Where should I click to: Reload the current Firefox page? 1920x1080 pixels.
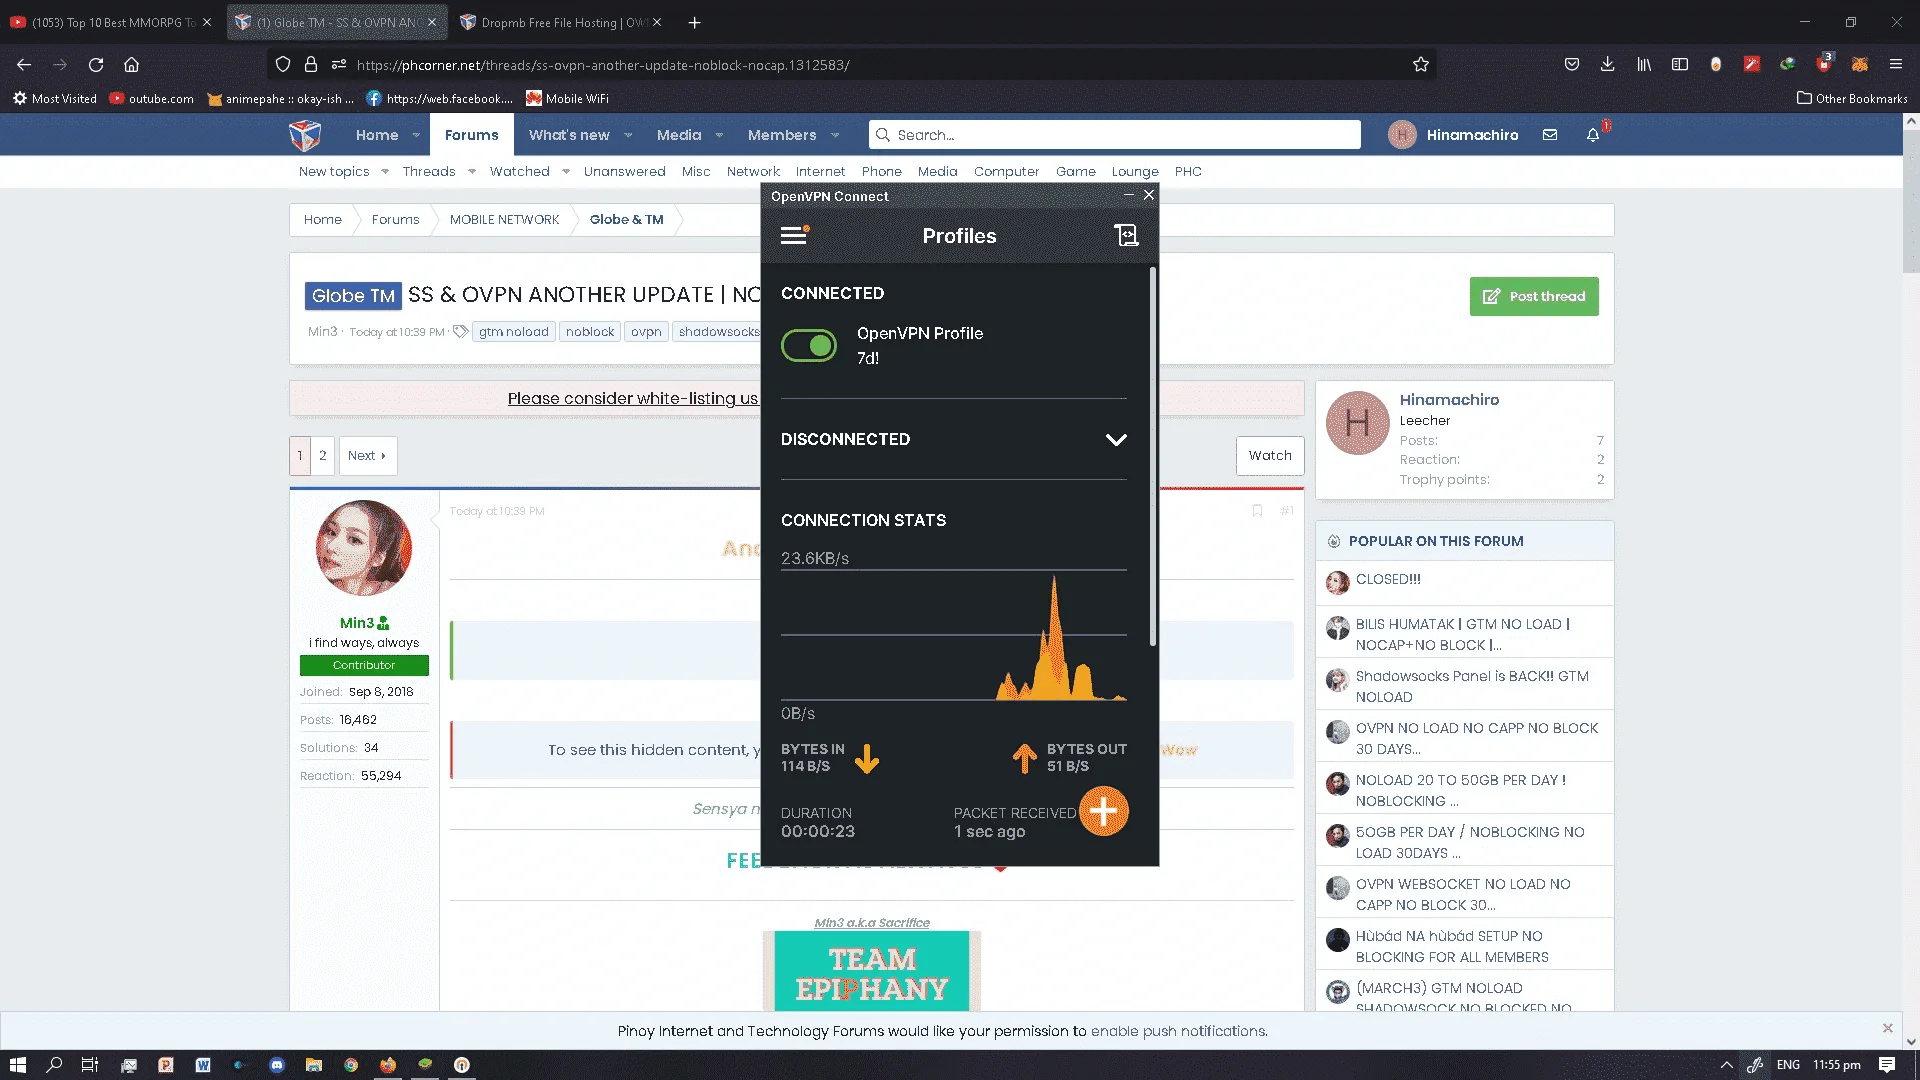click(x=96, y=64)
